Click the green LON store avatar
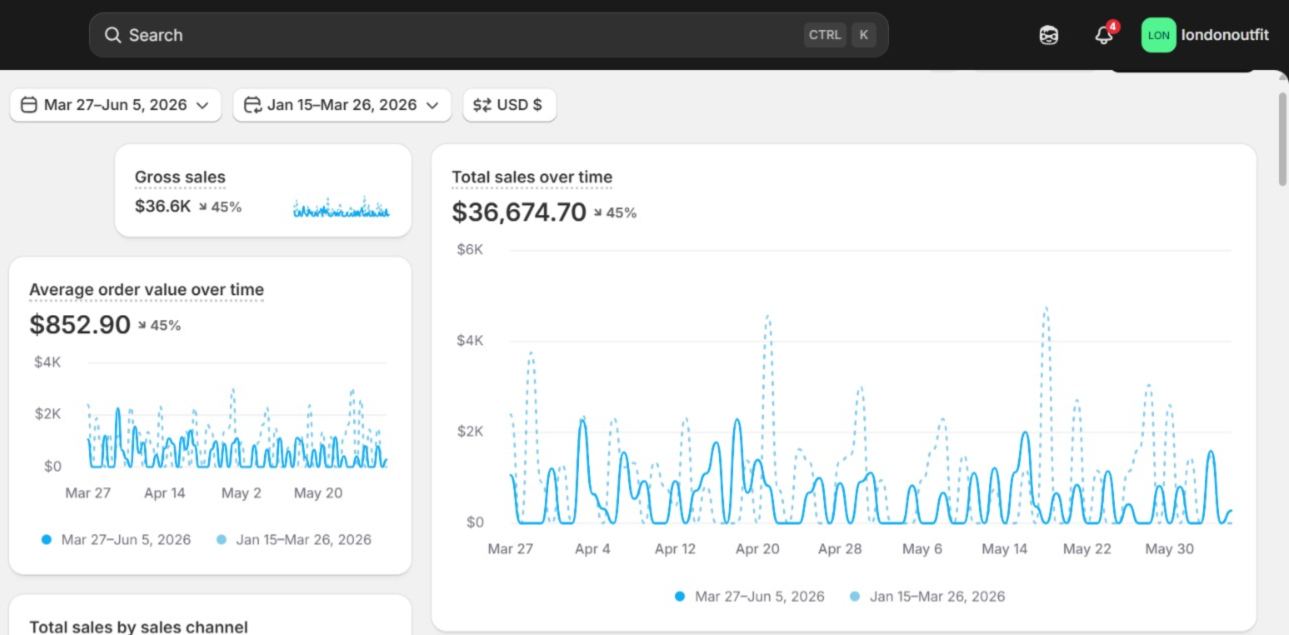This screenshot has height=635, width=1289. point(1159,35)
